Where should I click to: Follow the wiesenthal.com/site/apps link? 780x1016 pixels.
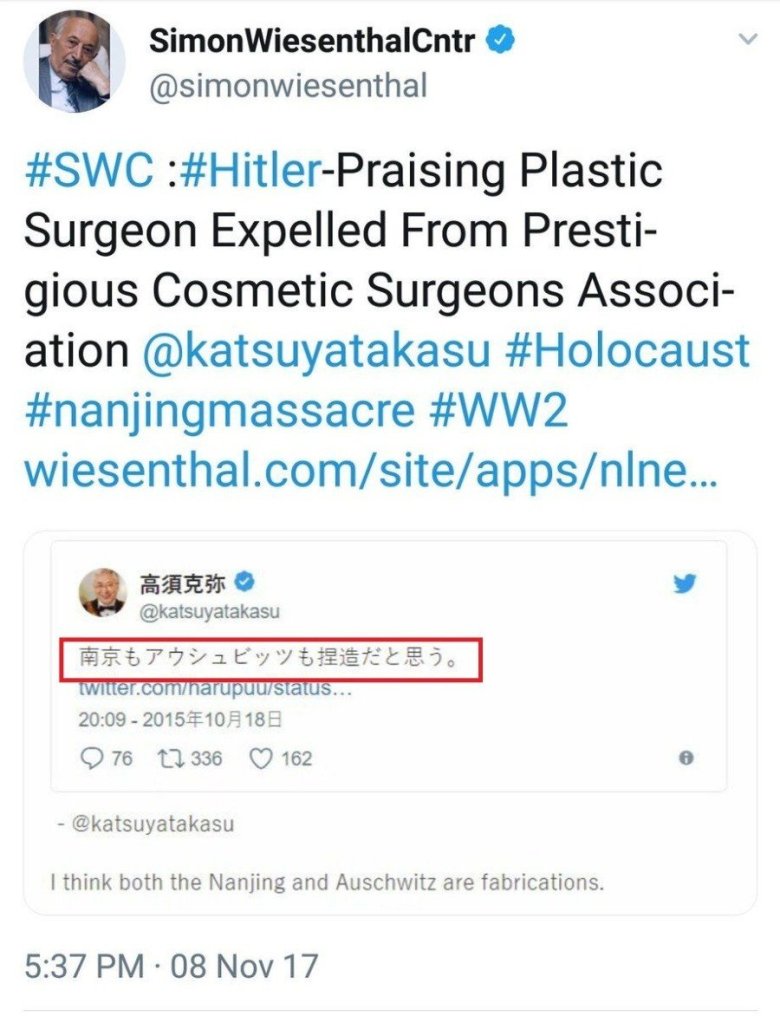[x=371, y=471]
